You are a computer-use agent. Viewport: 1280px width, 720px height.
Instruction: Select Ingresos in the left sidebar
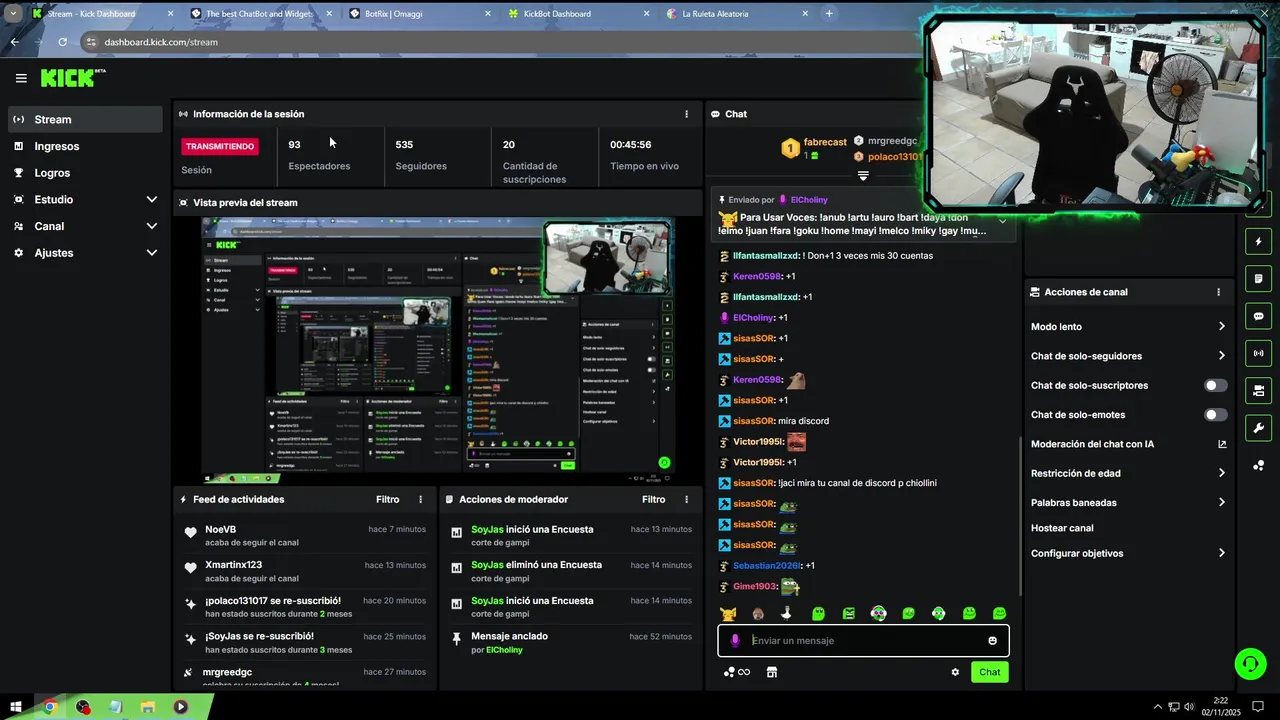pyautogui.click(x=85, y=146)
